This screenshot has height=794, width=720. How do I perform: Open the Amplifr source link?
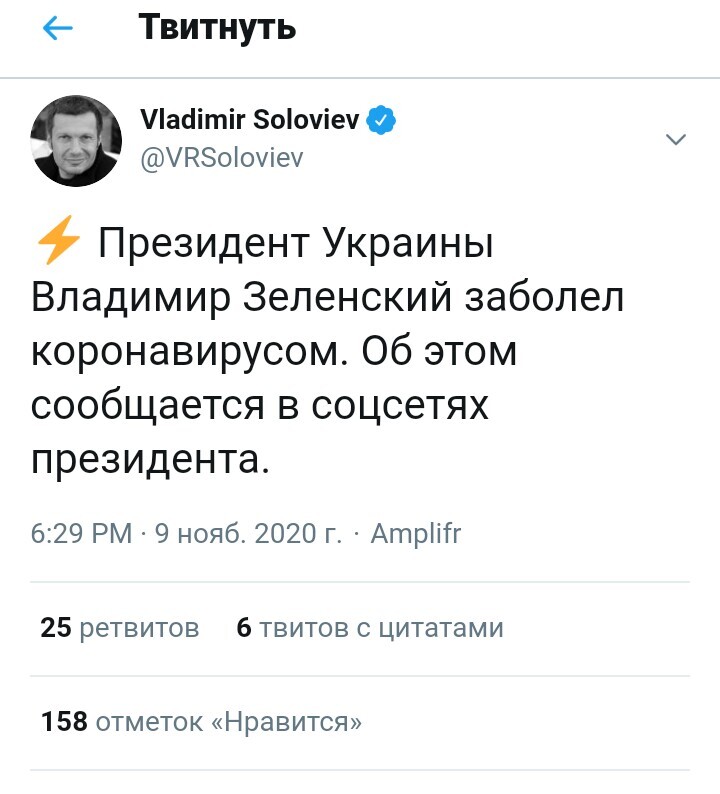click(415, 533)
